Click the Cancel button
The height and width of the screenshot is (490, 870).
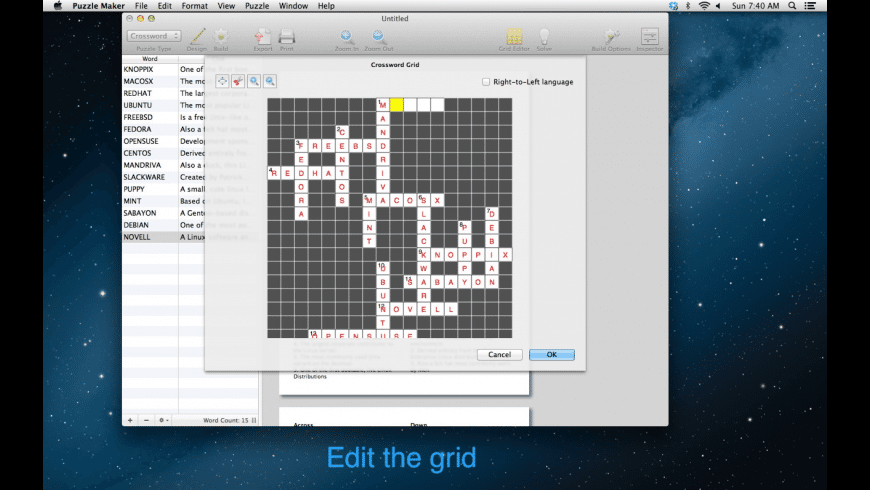tap(499, 355)
